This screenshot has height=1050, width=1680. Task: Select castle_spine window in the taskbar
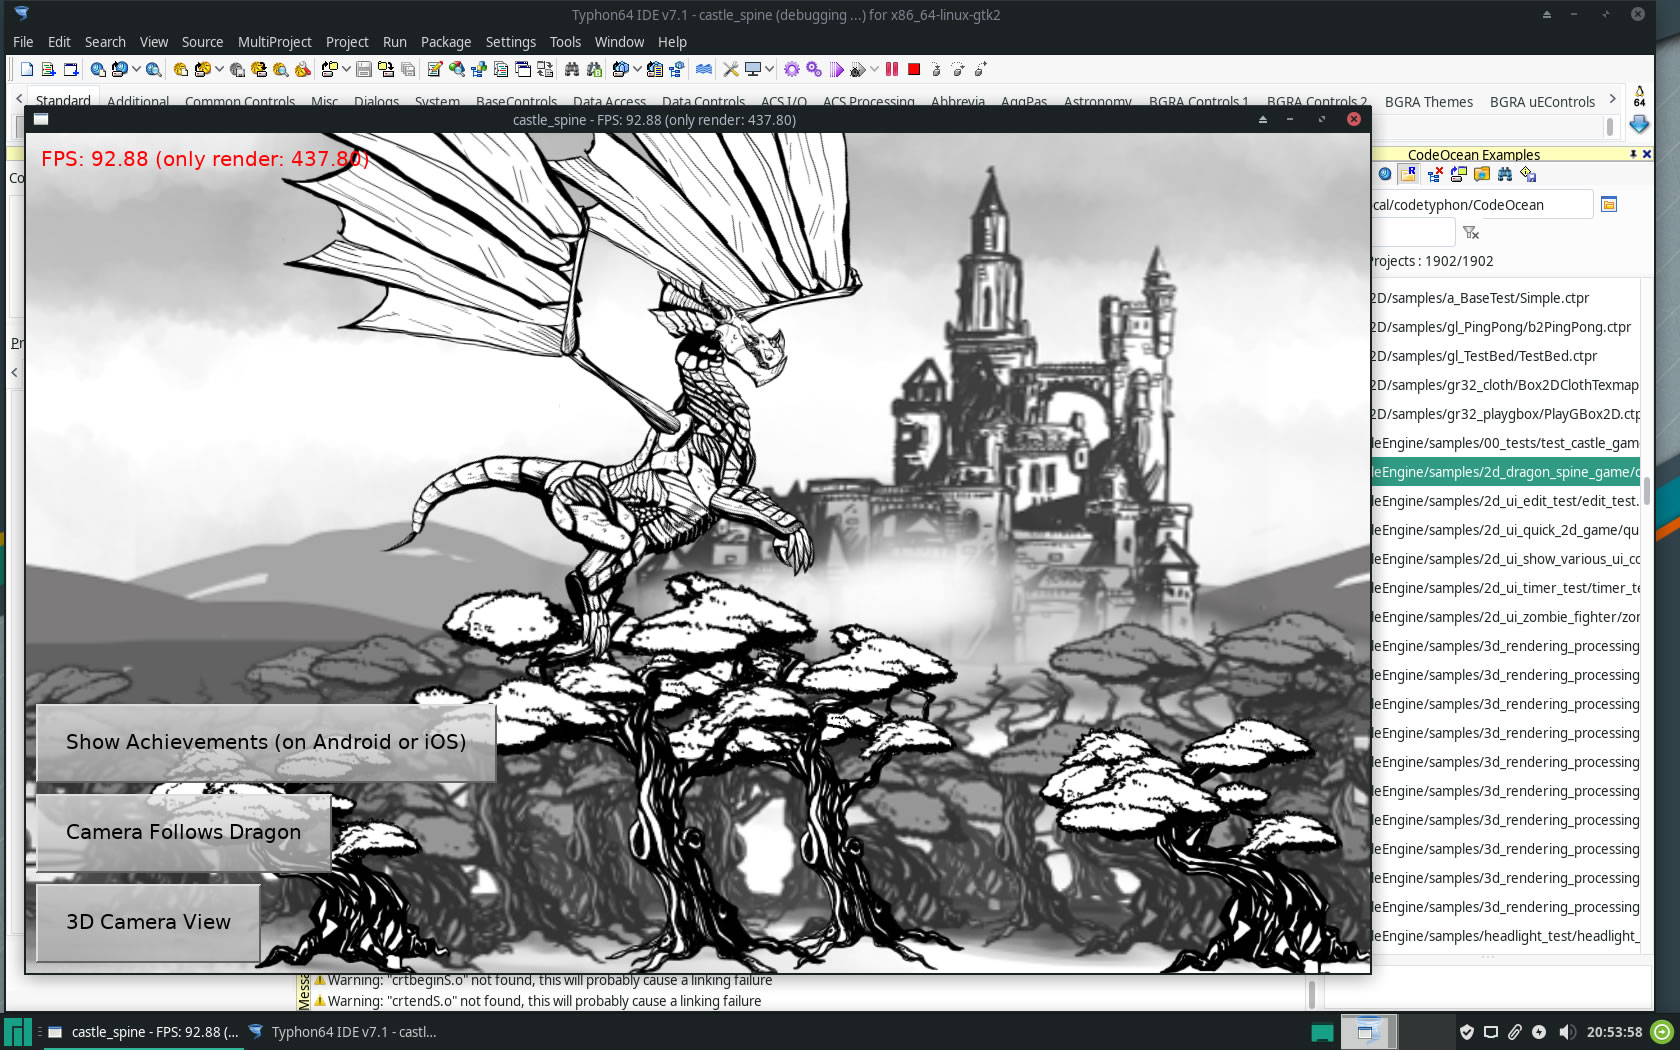[x=143, y=1032]
